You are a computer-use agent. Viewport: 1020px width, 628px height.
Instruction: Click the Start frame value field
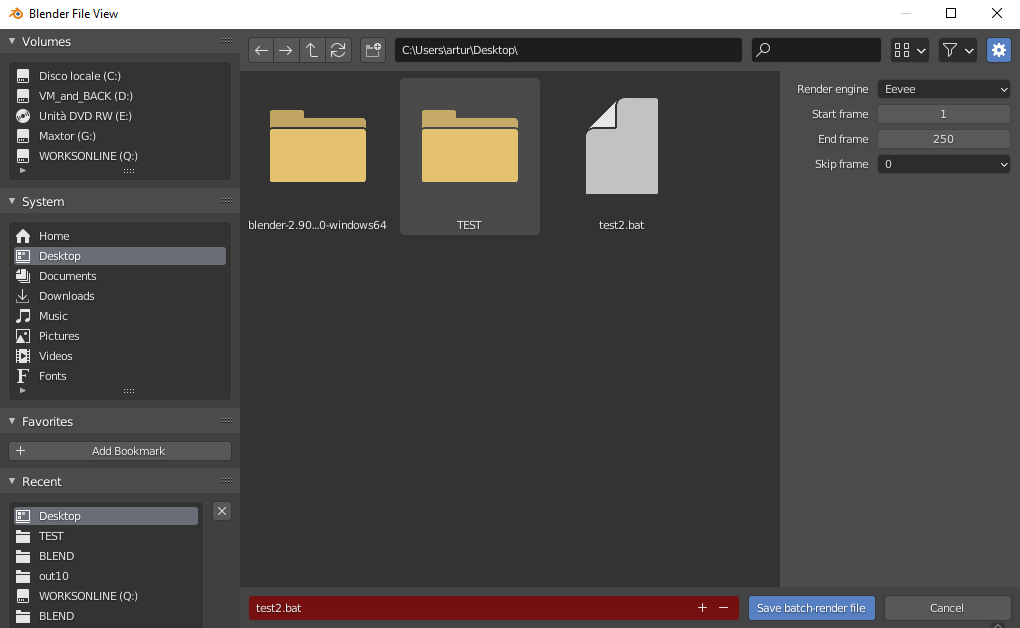pyautogui.click(x=944, y=114)
